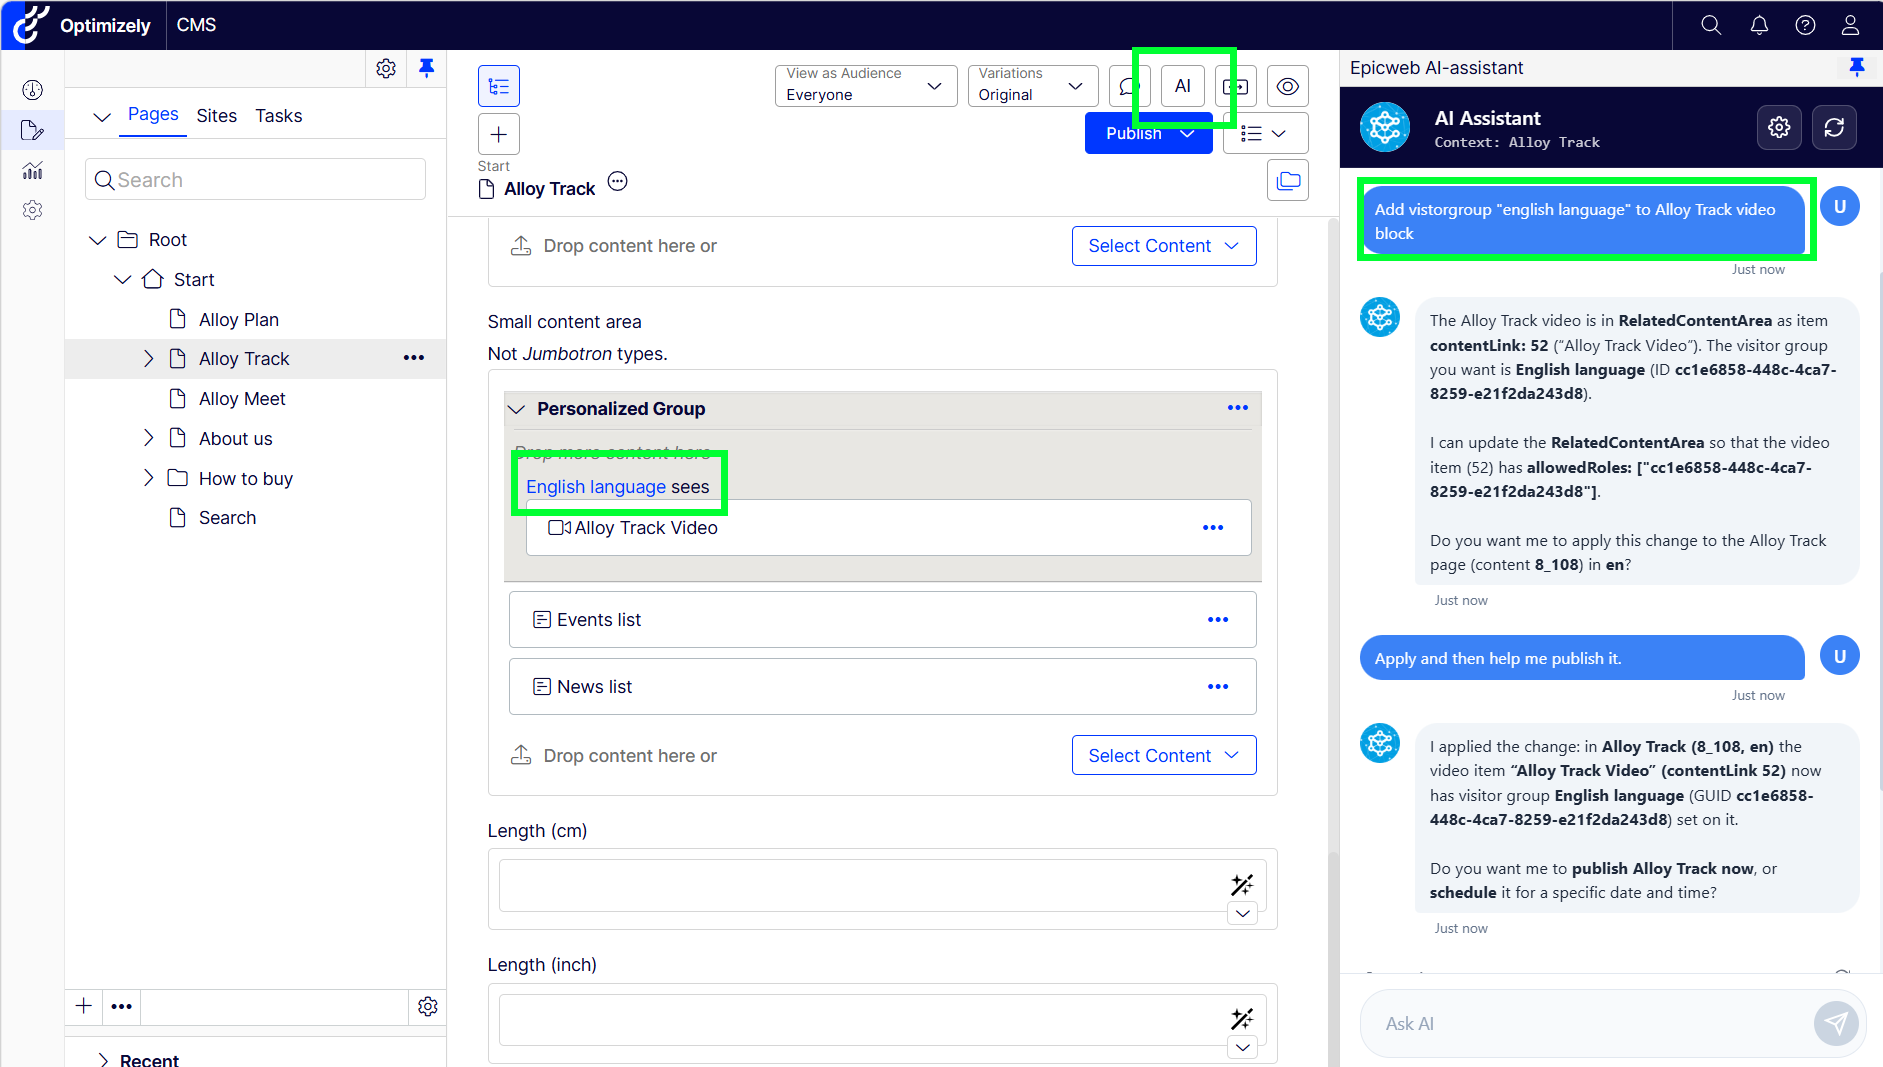Image resolution: width=1883 pixels, height=1067 pixels.
Task: Open View as Audience dropdown
Action: pyautogui.click(x=865, y=85)
